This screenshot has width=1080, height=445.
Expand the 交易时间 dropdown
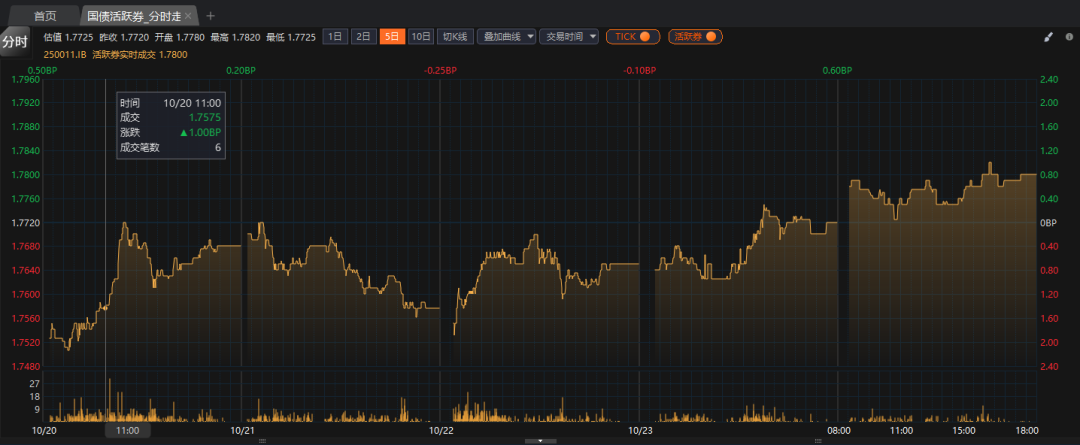click(x=568, y=37)
